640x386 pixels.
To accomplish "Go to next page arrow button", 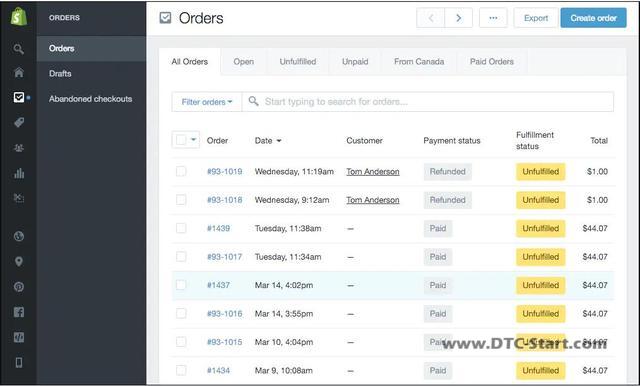I will [x=459, y=18].
